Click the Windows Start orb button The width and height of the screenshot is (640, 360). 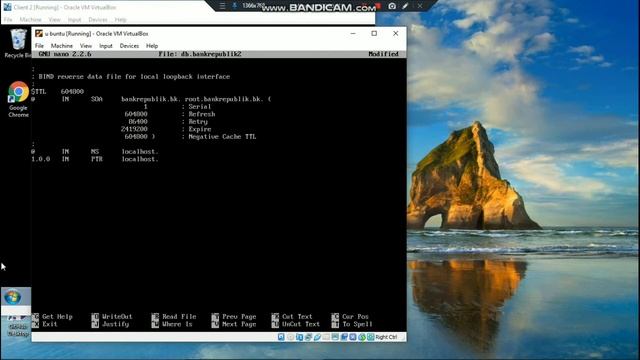[13, 297]
